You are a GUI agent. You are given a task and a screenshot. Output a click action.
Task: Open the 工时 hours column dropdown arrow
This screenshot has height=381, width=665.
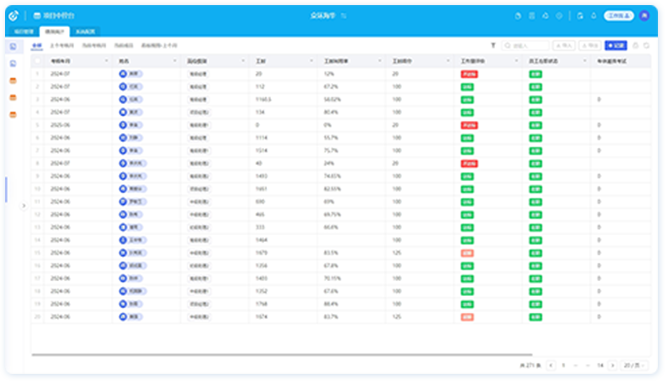tap(311, 61)
